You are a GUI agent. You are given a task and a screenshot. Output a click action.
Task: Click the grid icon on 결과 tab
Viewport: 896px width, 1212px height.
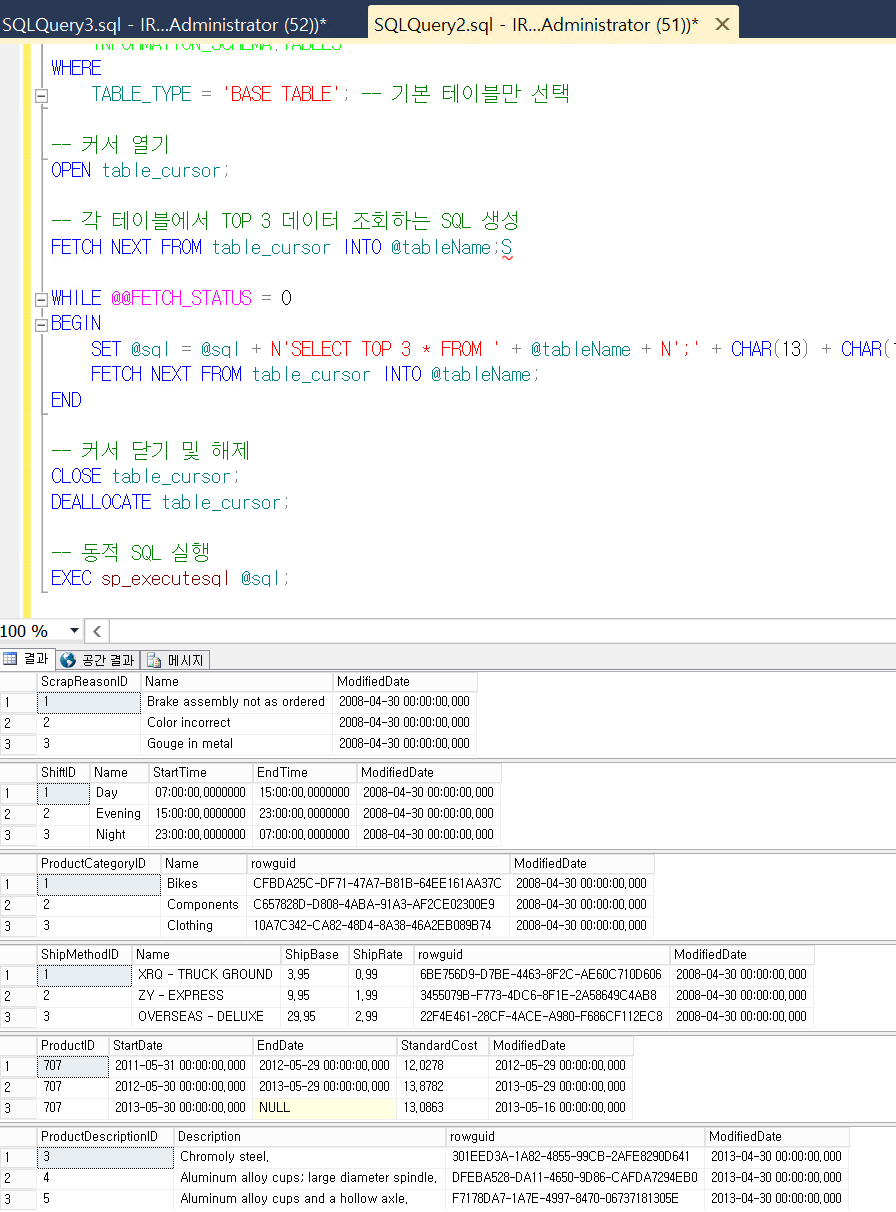click(x=10, y=658)
